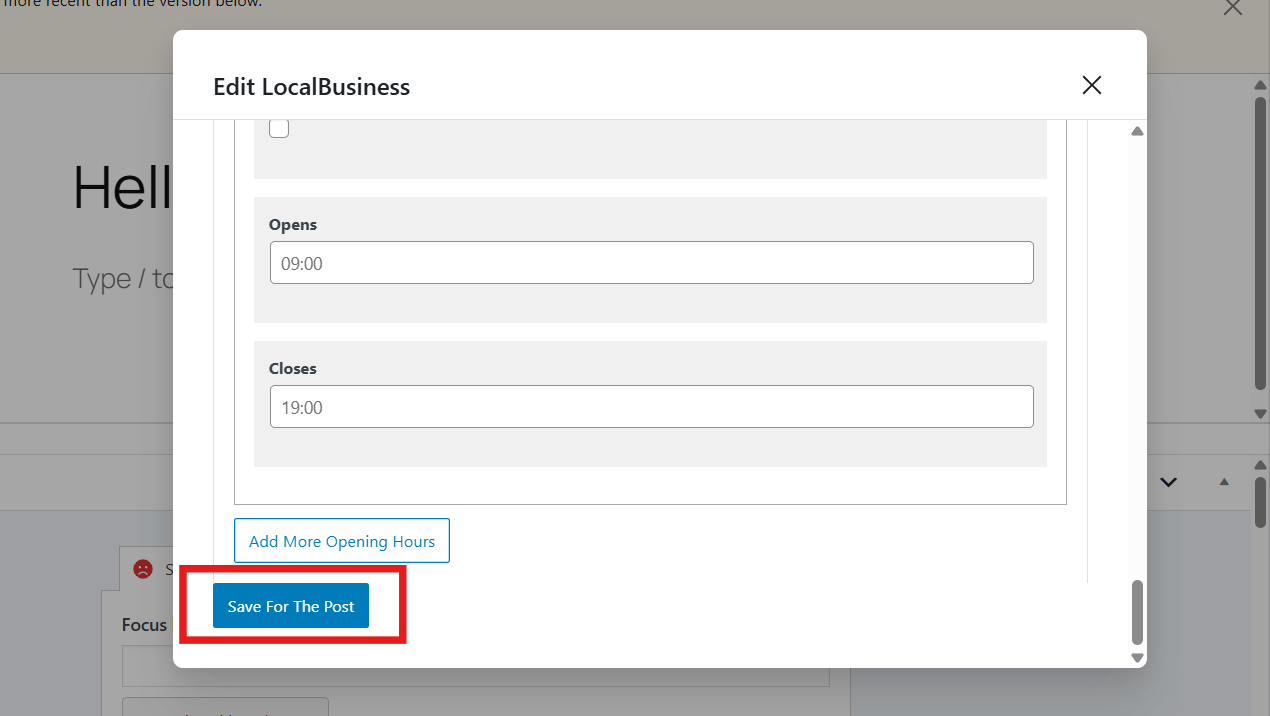Collapse the panel using chevron down icon

pos(1168,482)
